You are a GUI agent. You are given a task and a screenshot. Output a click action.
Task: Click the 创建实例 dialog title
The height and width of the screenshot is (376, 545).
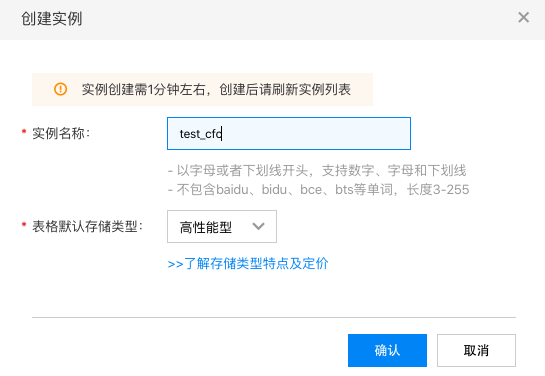[x=51, y=19]
